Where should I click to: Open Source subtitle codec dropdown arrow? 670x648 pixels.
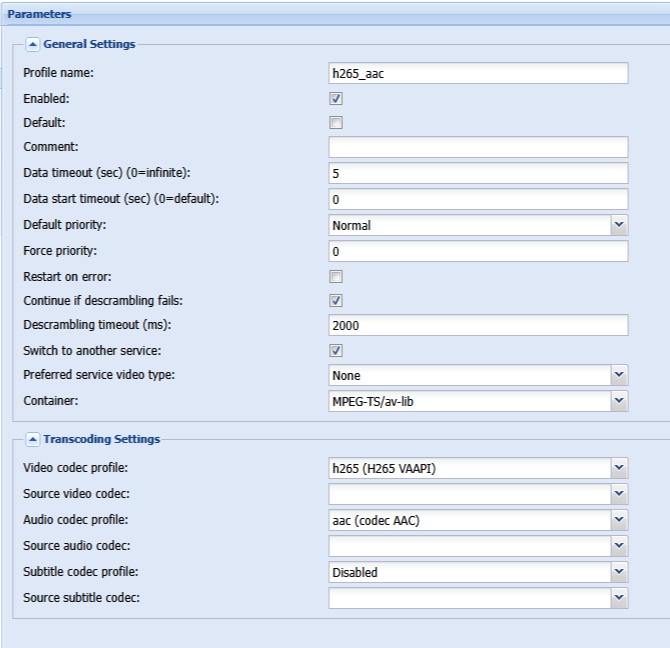pyautogui.click(x=619, y=598)
